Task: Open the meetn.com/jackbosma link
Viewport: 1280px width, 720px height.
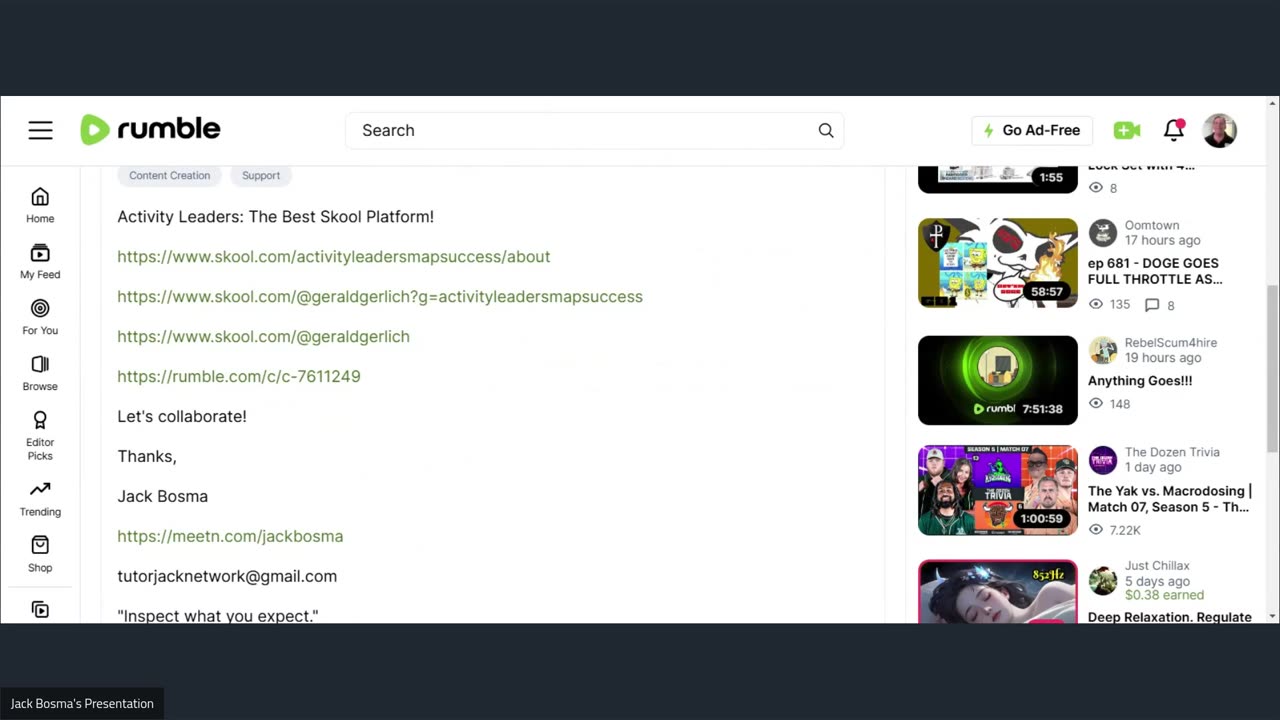Action: [x=230, y=536]
